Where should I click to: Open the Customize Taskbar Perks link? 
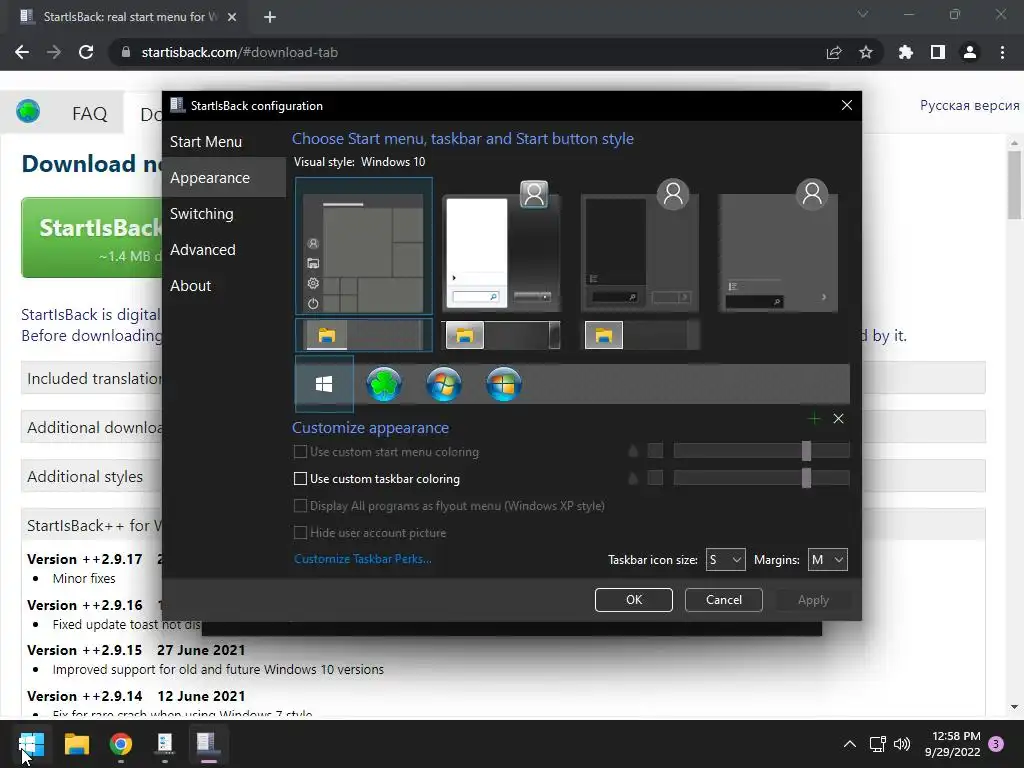coord(362,559)
